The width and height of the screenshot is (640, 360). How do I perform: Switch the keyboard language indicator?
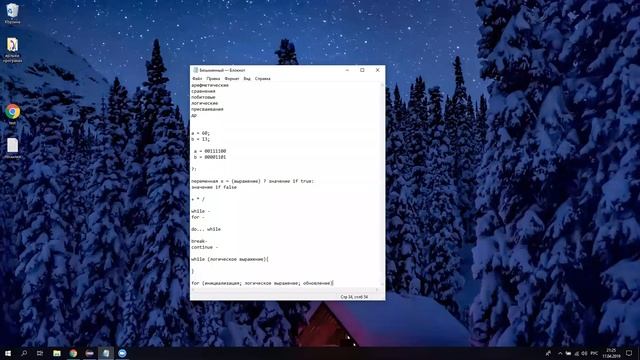click(594, 353)
